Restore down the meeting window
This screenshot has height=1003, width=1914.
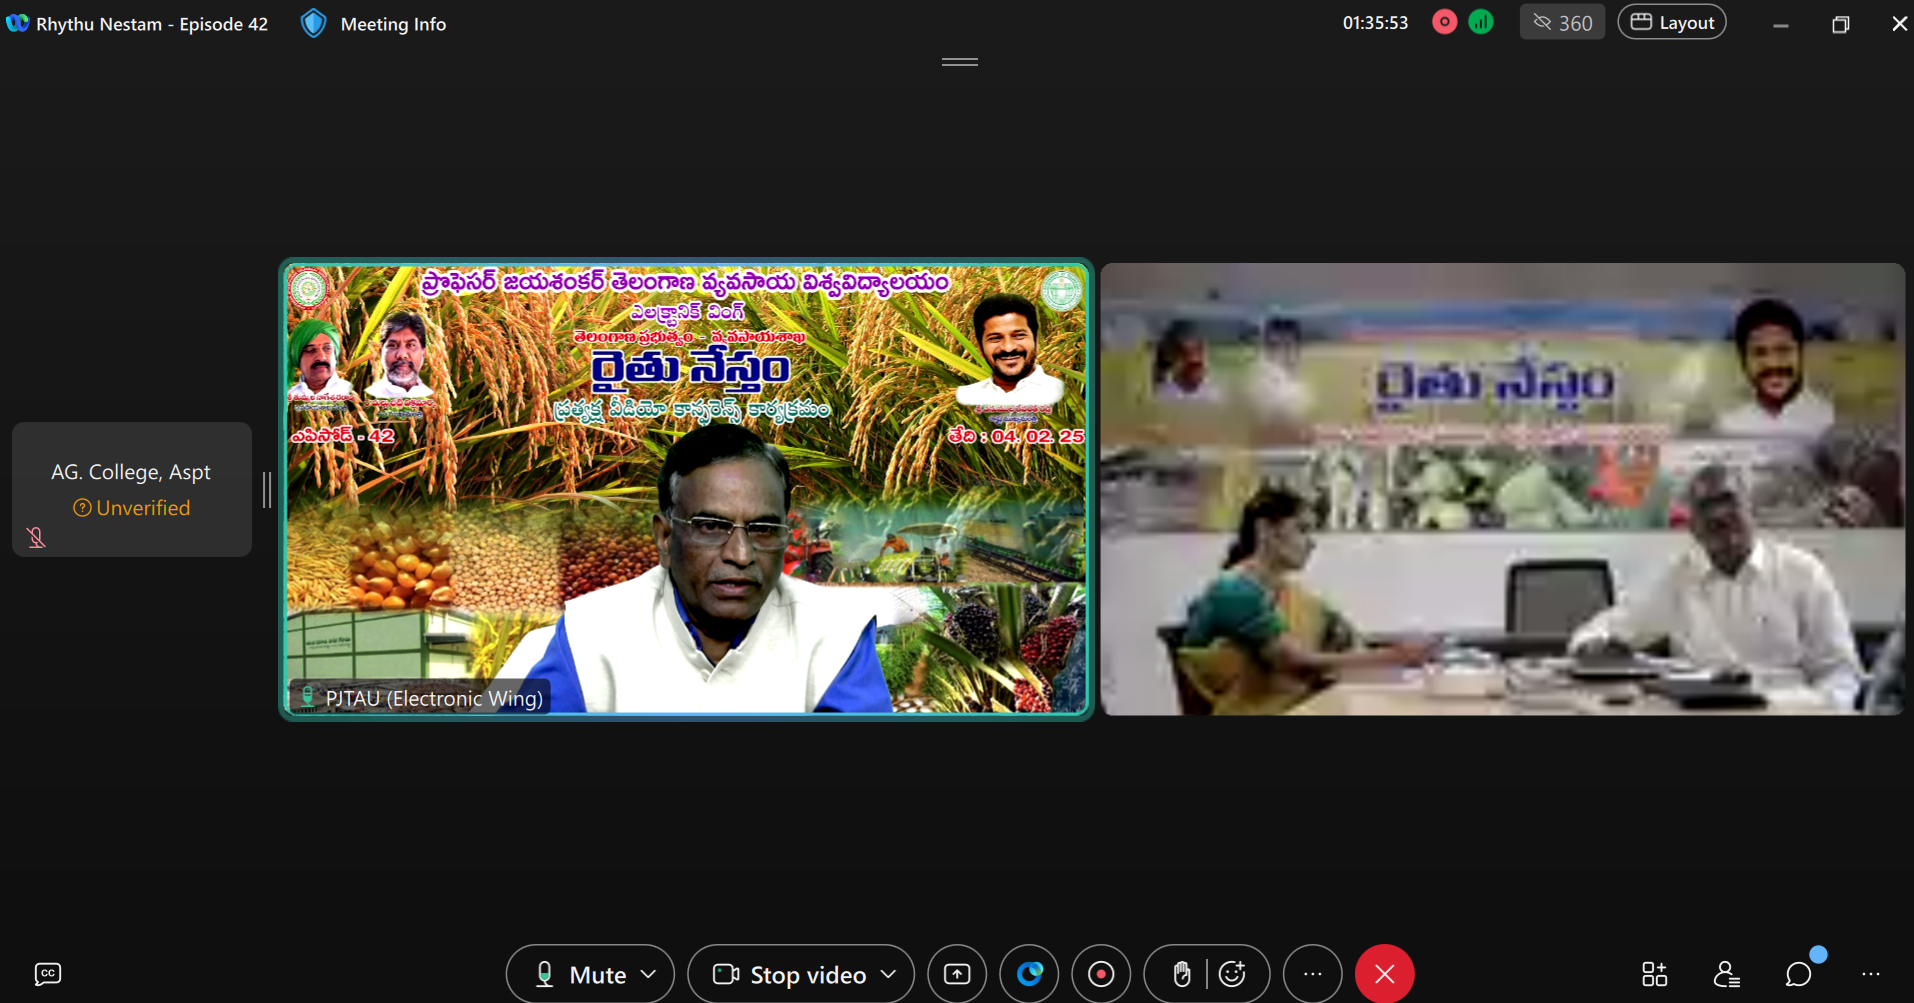pos(1840,24)
